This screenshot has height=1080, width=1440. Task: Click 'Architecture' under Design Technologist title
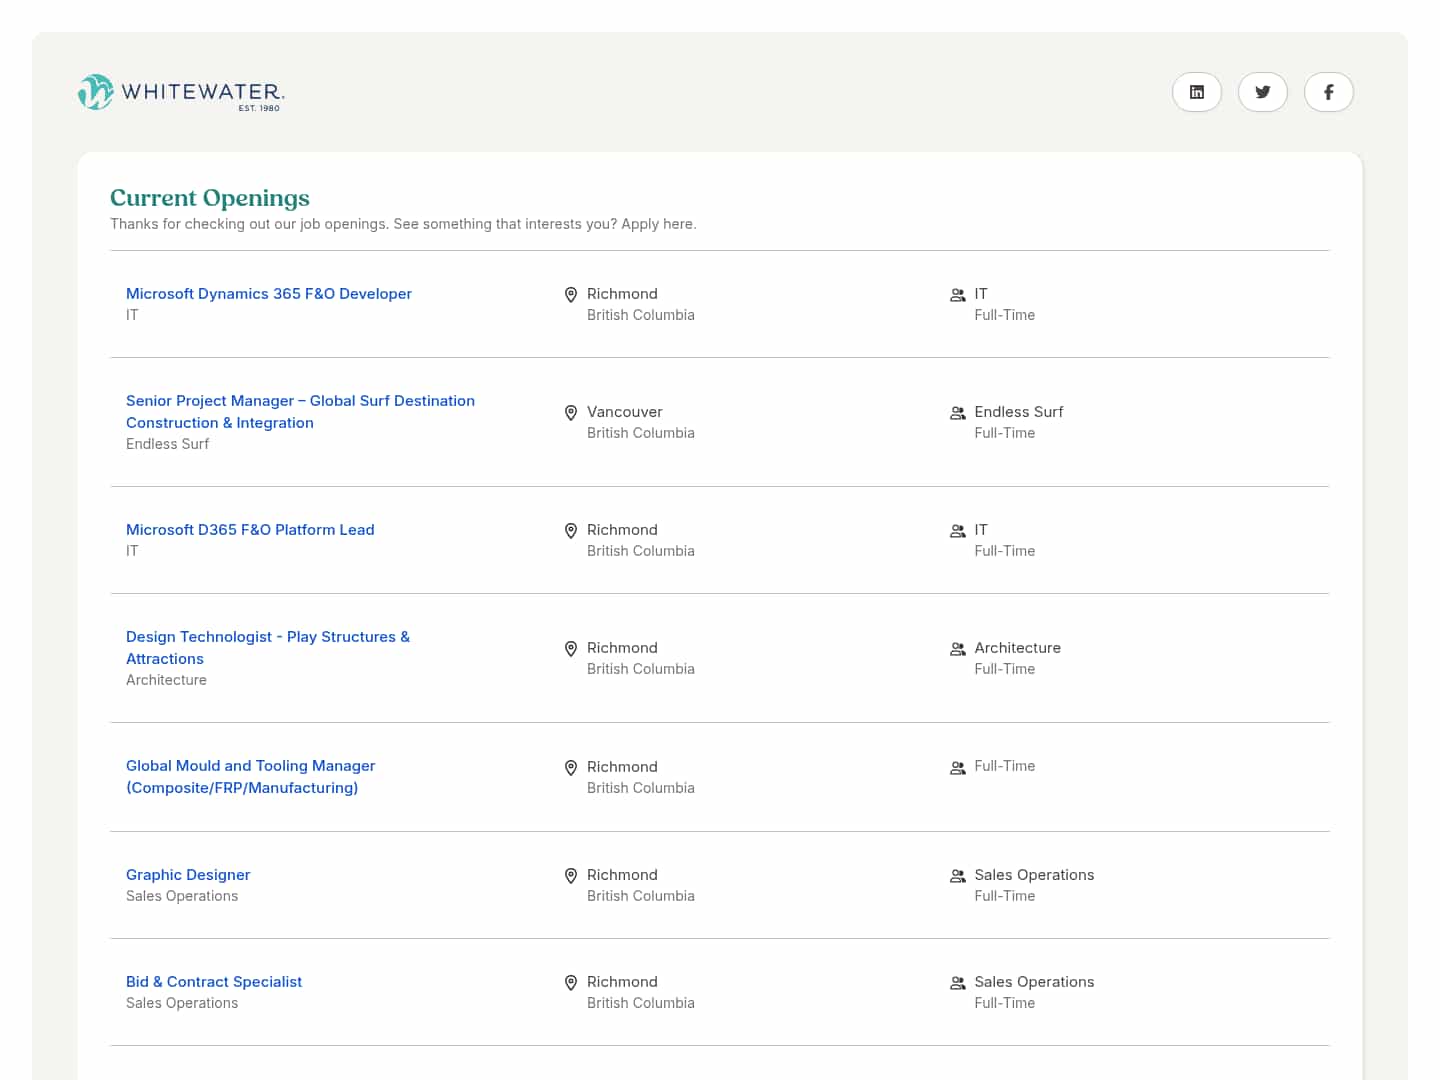point(166,680)
